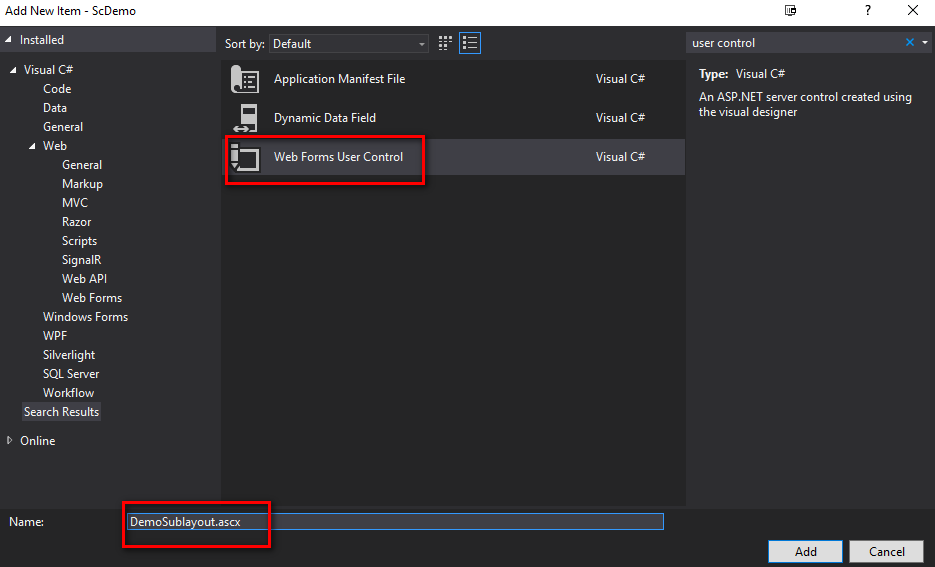Select the Workflow category
The width and height of the screenshot is (935, 567).
[69, 394]
